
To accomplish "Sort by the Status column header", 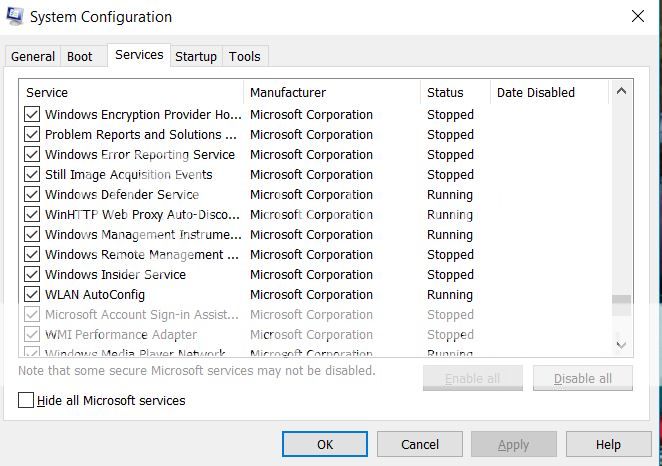I will (x=456, y=92).
